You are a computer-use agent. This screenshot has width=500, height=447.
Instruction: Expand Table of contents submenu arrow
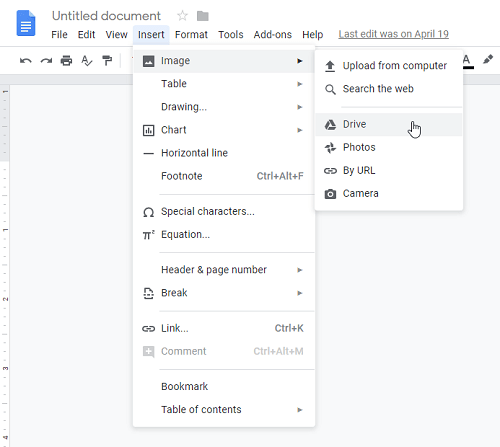pos(300,410)
